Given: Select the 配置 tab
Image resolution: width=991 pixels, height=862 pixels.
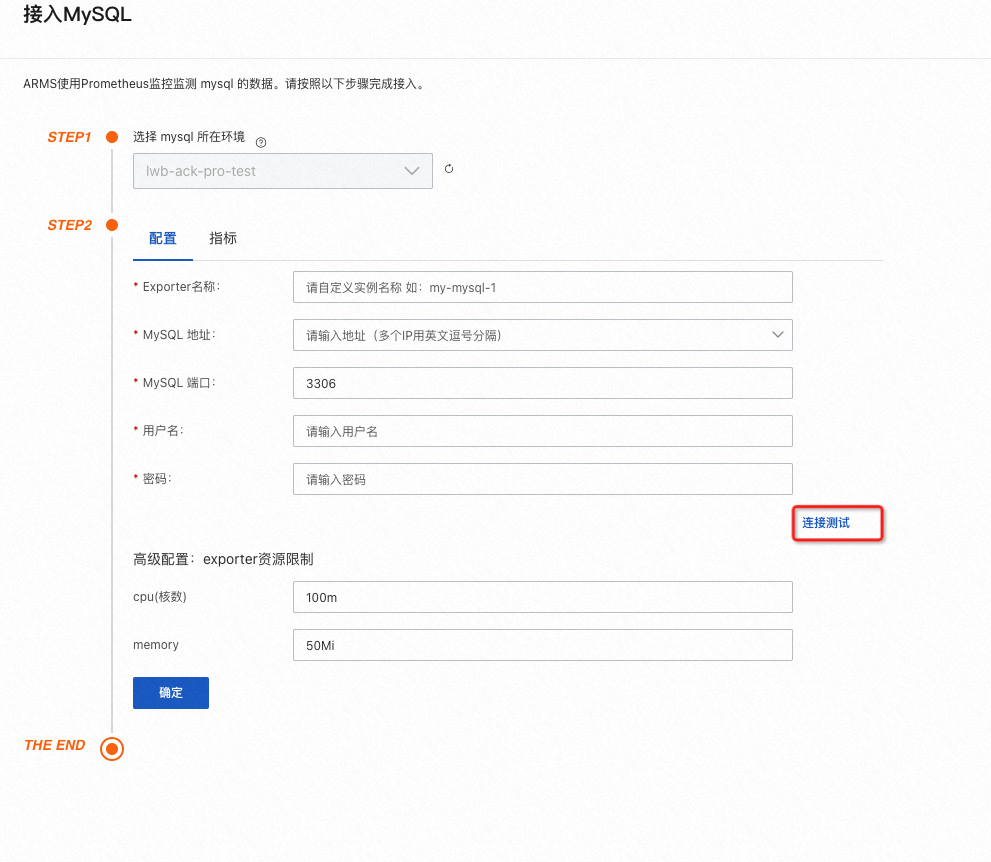Looking at the screenshot, I should [162, 238].
